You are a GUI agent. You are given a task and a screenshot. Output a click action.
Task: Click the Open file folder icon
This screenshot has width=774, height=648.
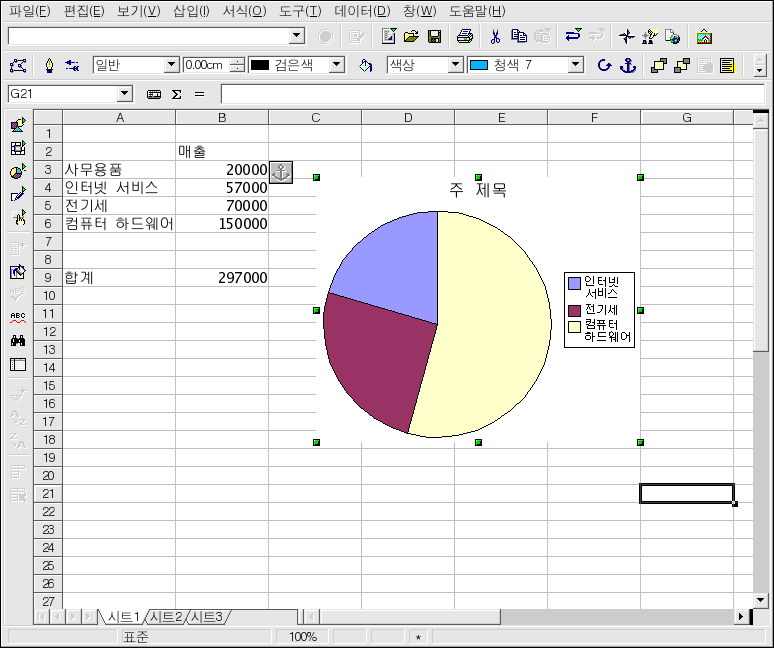point(411,37)
